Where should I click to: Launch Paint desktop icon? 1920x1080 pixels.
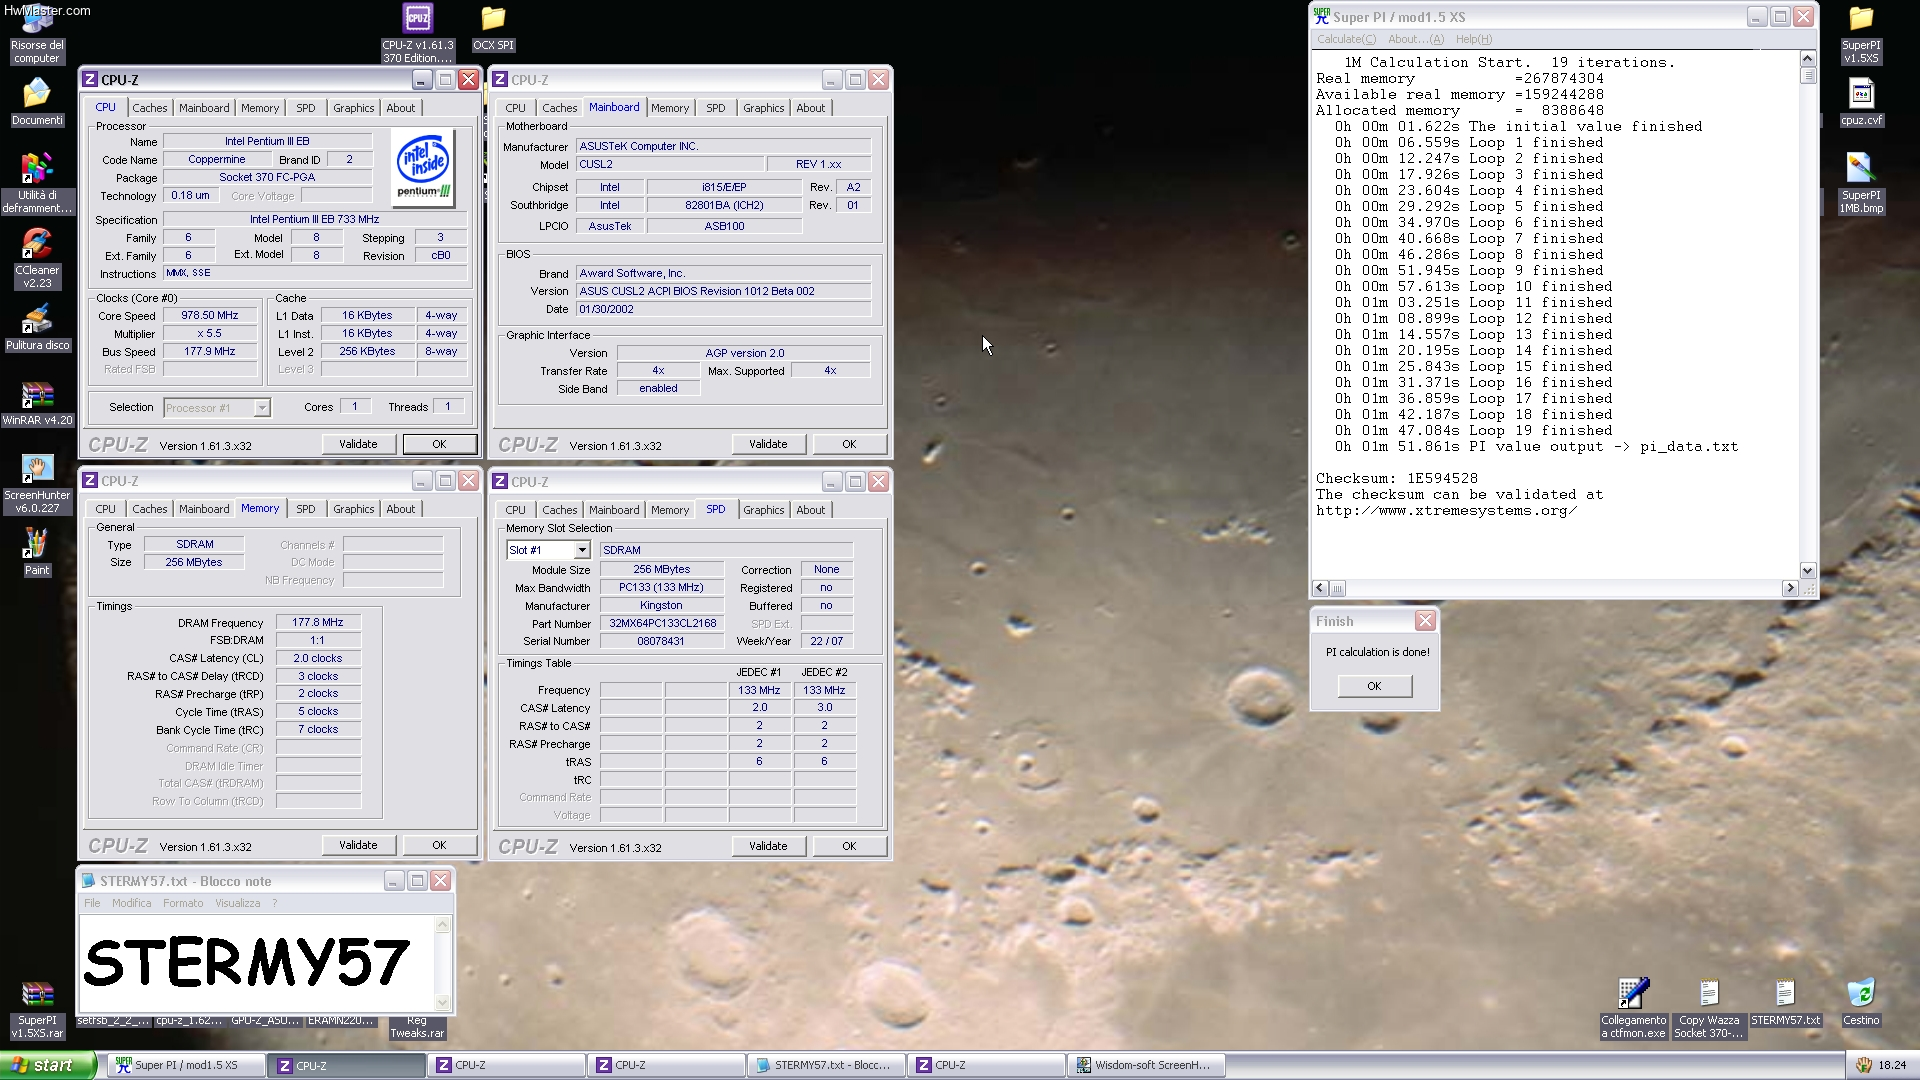click(37, 552)
